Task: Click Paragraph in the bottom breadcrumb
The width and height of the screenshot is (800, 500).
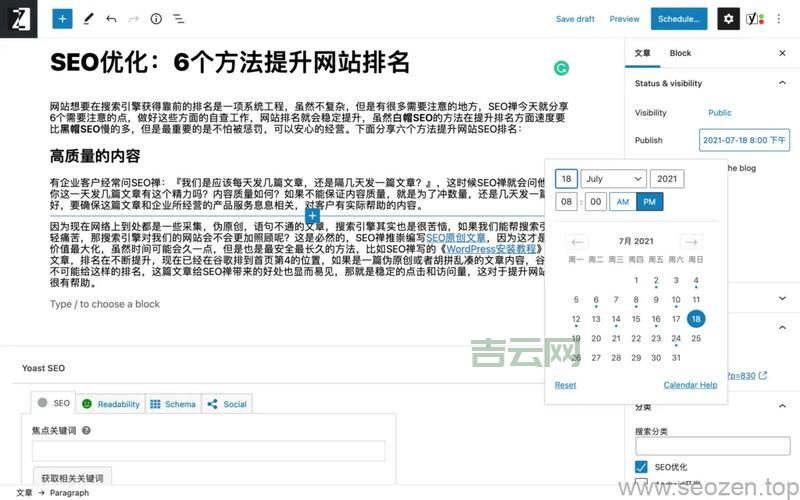Action: [x=69, y=493]
